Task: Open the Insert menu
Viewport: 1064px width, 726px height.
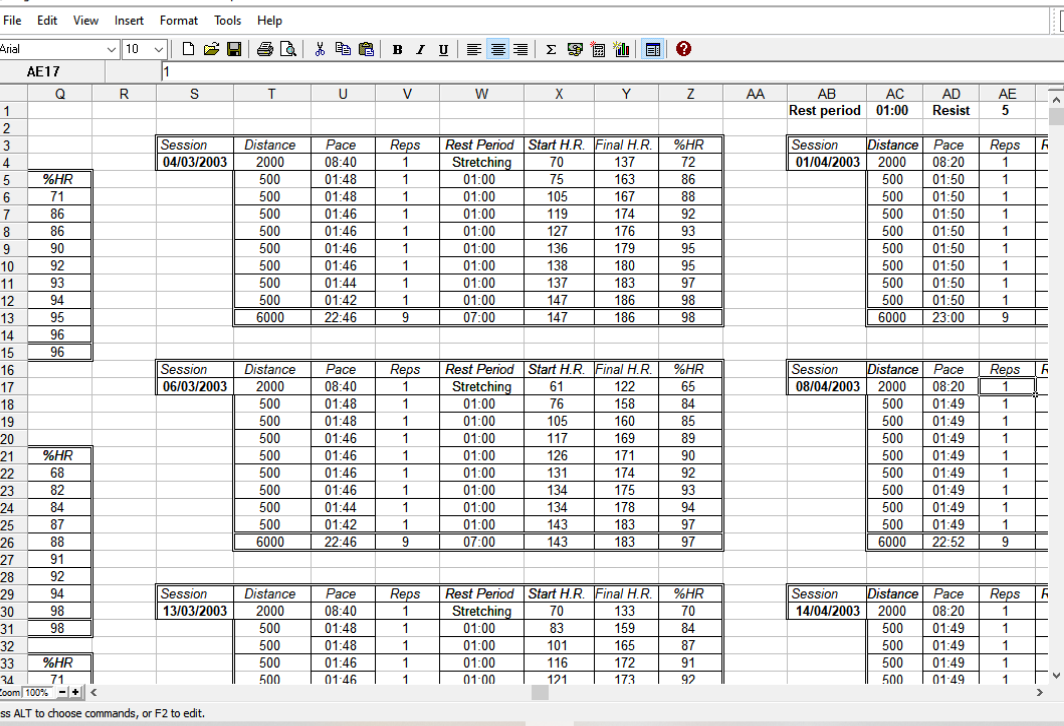Action: coord(129,20)
